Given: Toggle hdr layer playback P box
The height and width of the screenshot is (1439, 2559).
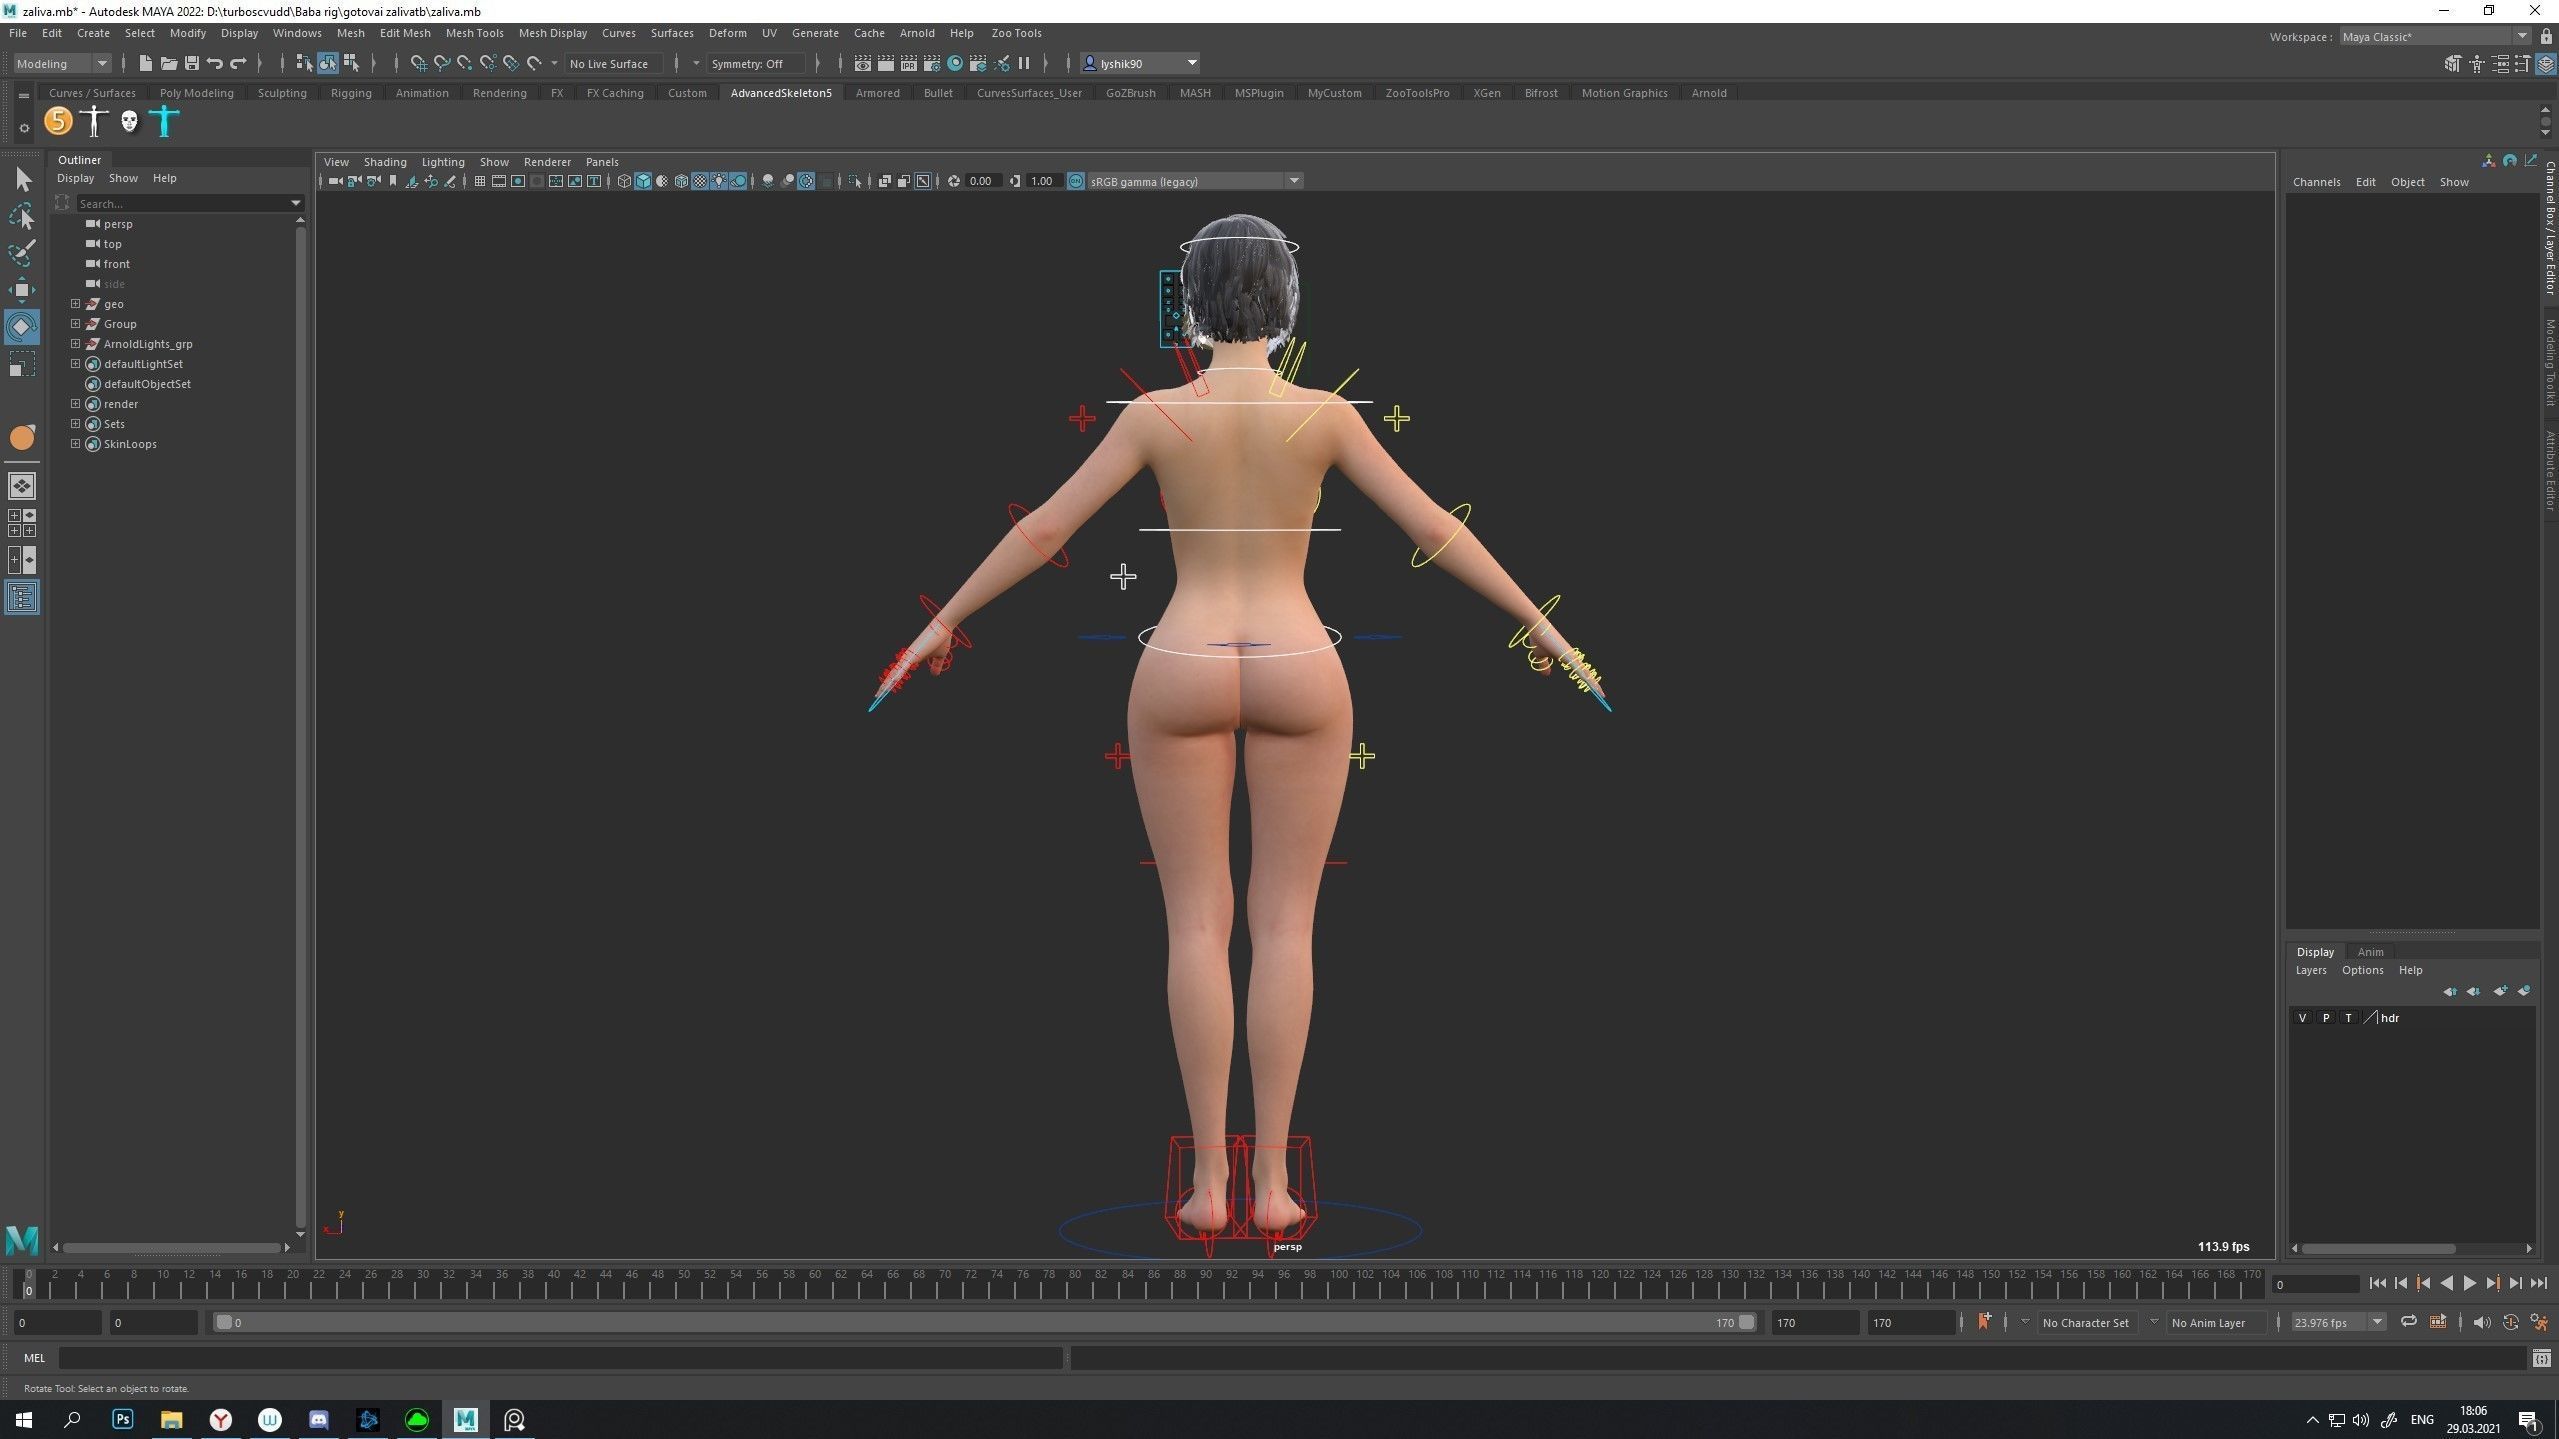Looking at the screenshot, I should coord(2326,1018).
